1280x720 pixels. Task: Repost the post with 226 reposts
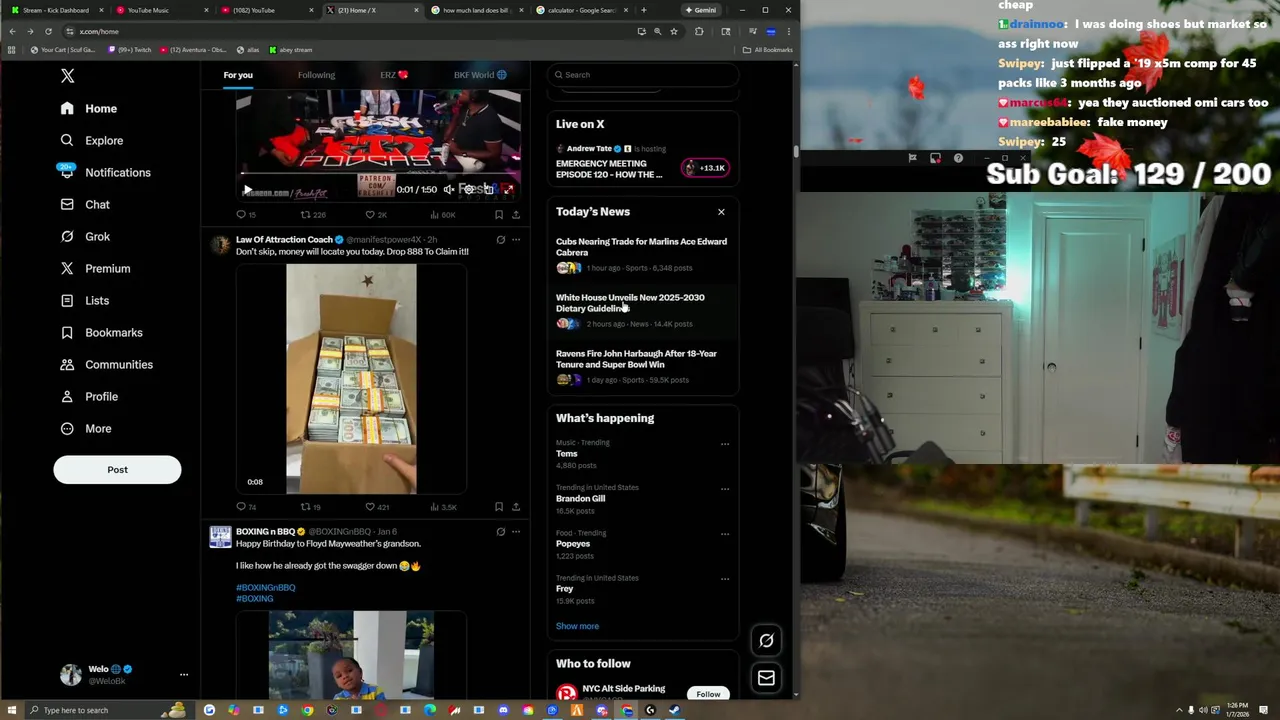tap(313, 215)
